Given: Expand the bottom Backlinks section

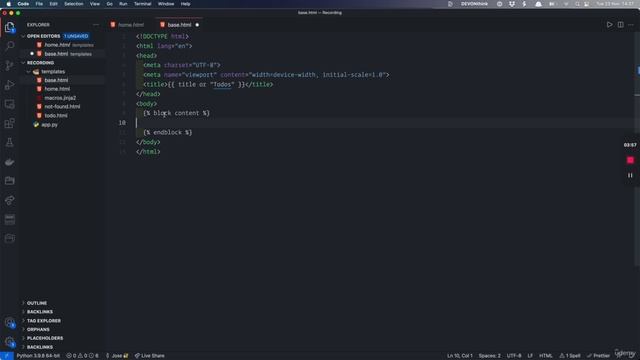Looking at the screenshot, I should point(40,347).
